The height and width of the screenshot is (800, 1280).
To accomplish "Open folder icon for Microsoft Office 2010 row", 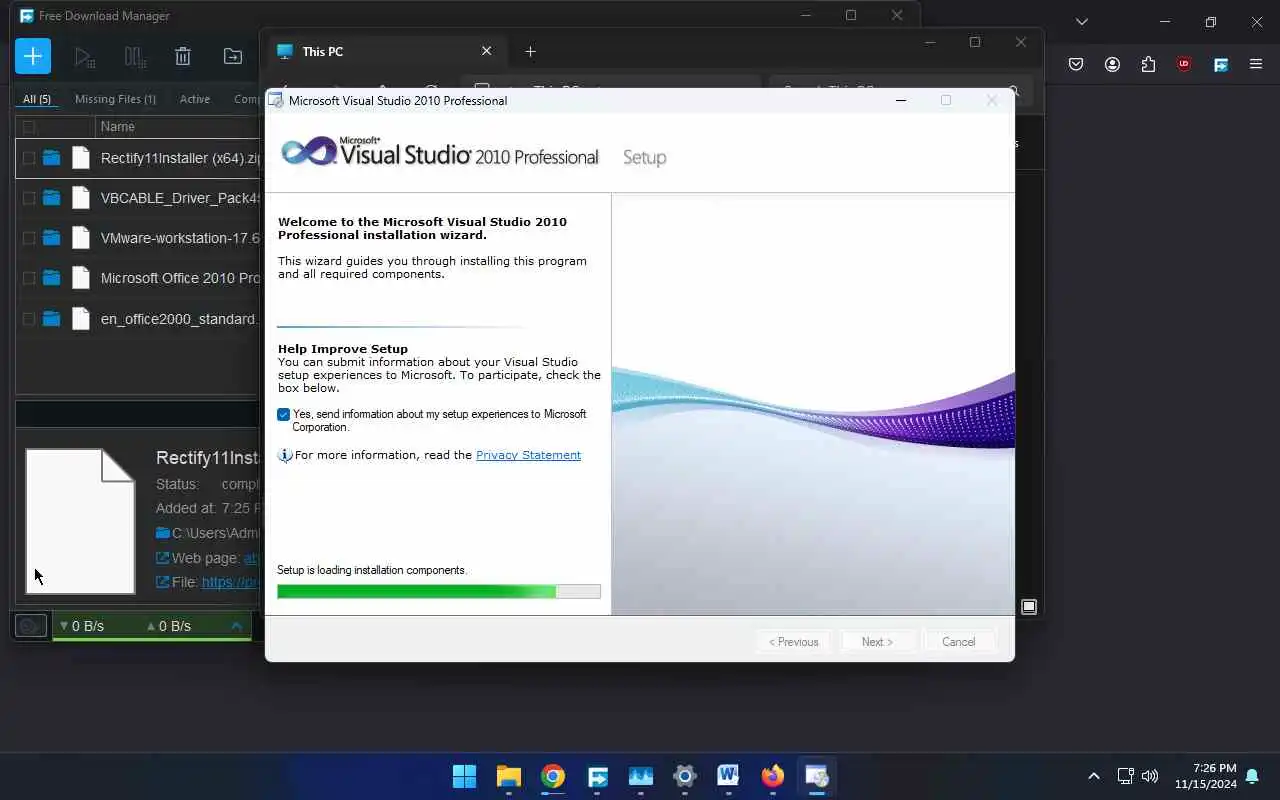I will point(51,278).
